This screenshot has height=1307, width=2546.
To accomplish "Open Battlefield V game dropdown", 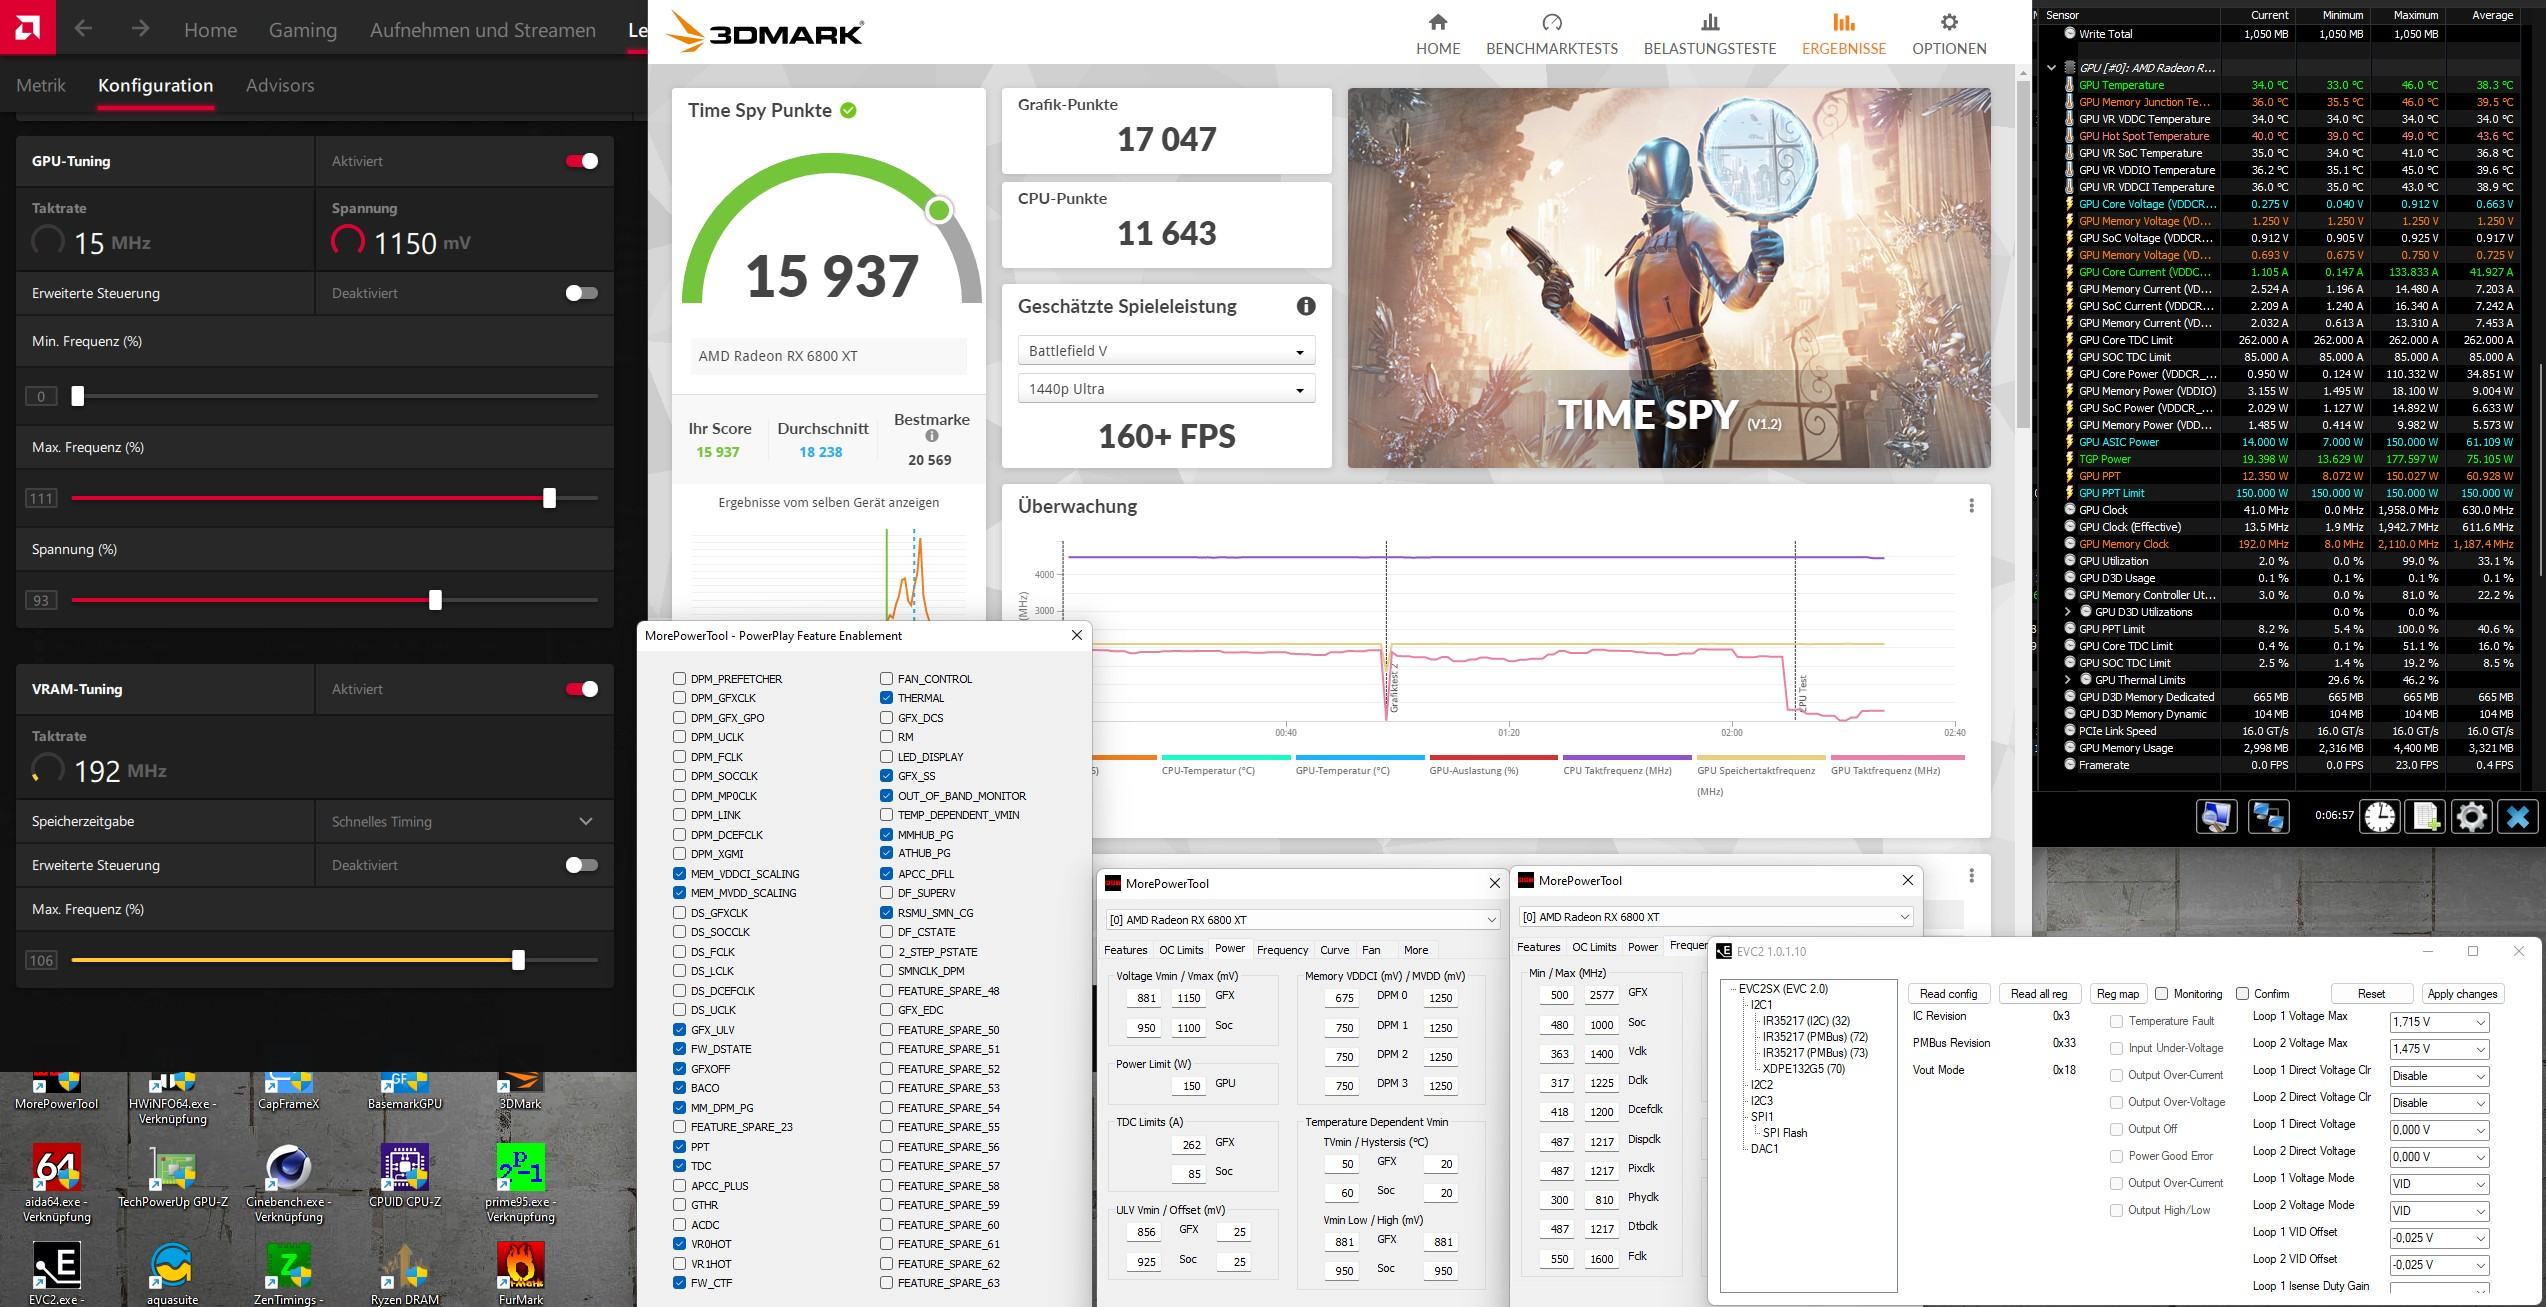I will pyautogui.click(x=1166, y=351).
